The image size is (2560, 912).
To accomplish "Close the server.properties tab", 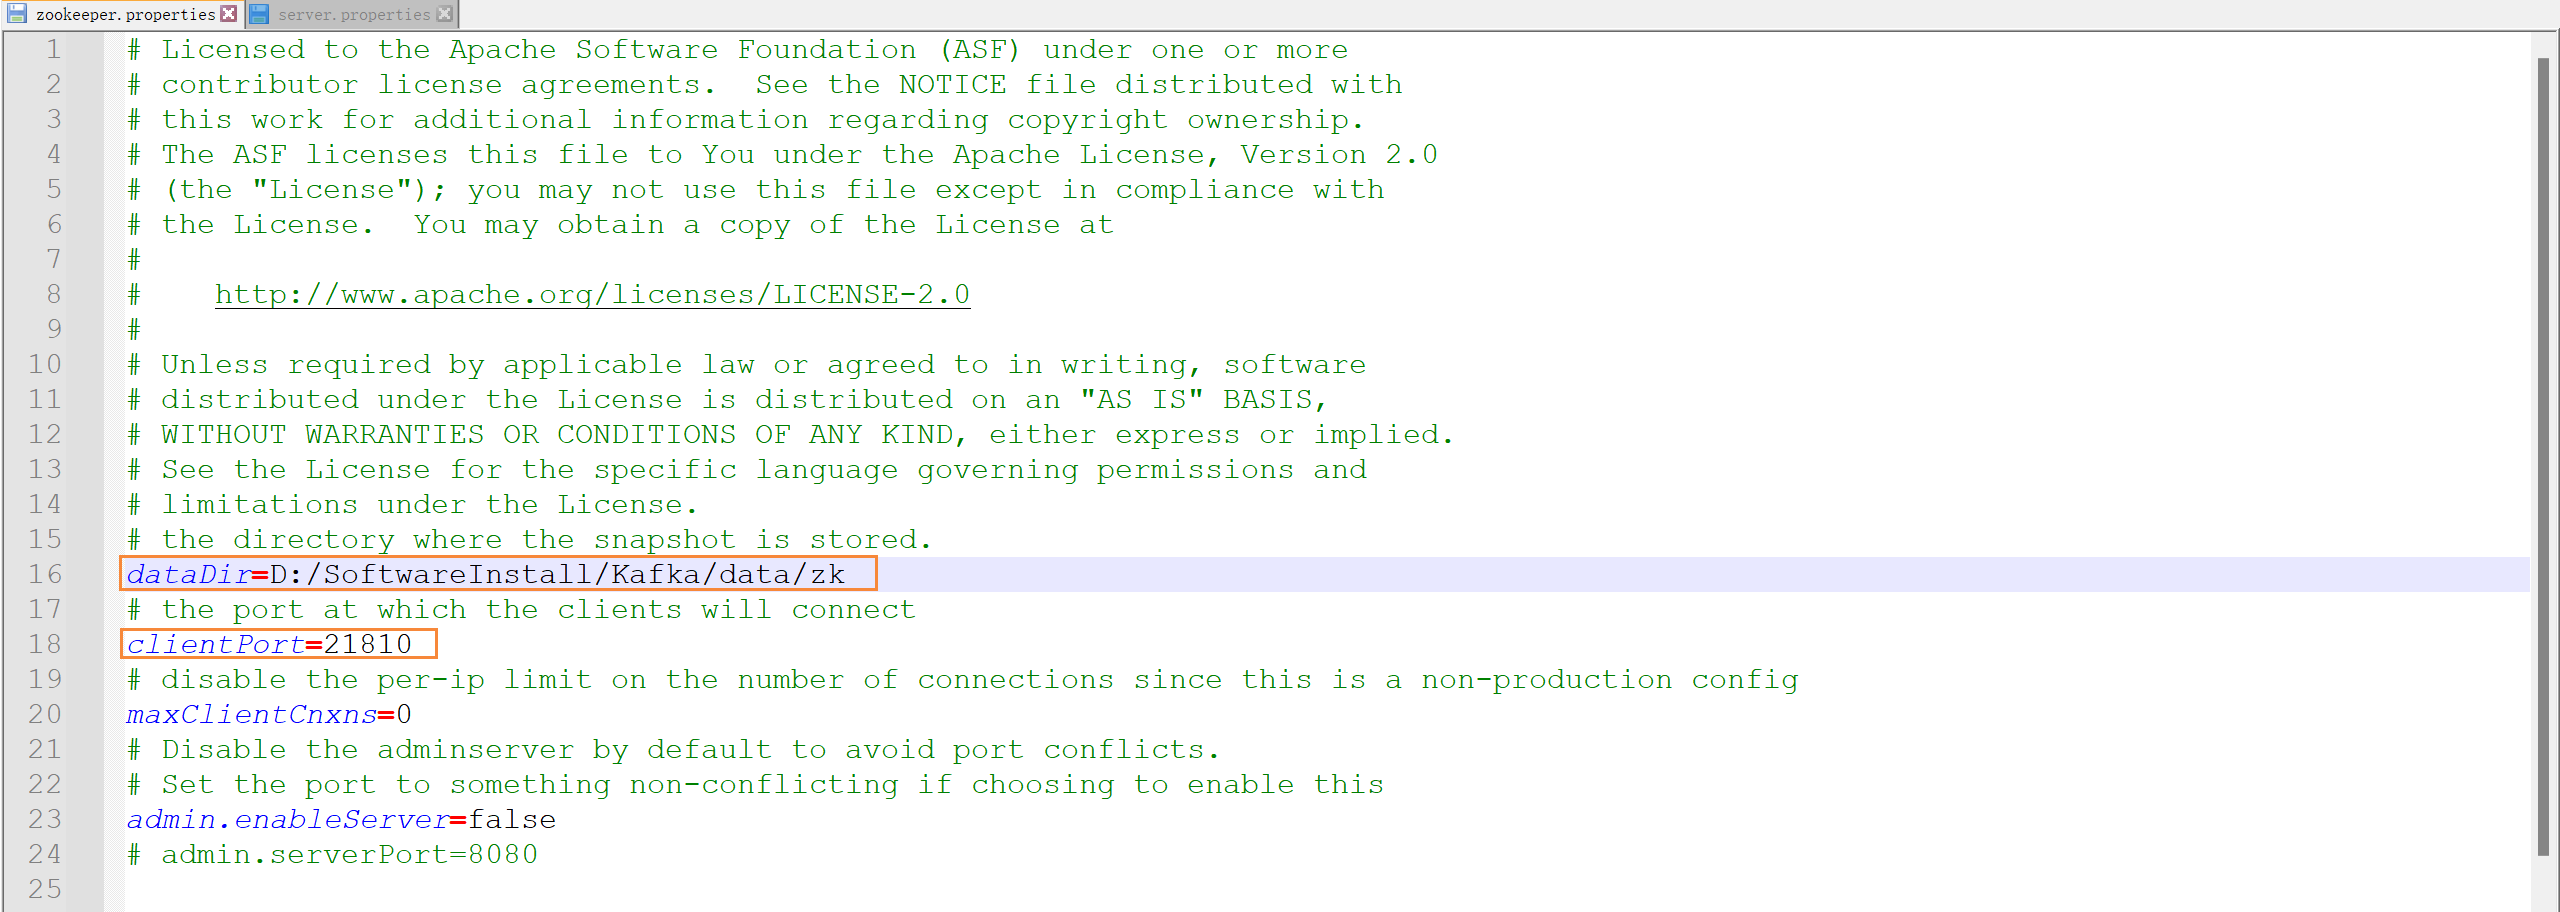I will pos(445,14).
